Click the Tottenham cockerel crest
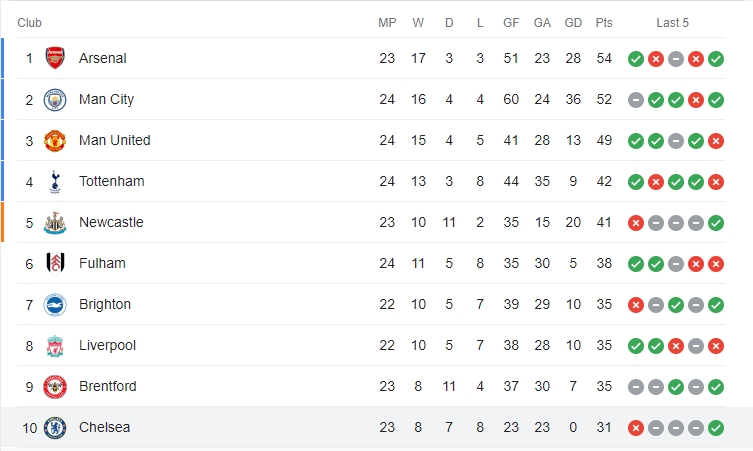 [x=55, y=182]
